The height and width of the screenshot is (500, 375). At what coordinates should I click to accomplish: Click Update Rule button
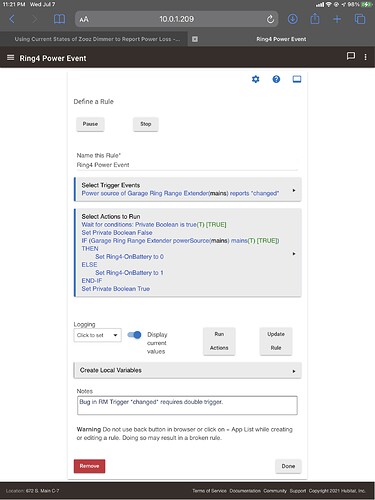click(276, 341)
